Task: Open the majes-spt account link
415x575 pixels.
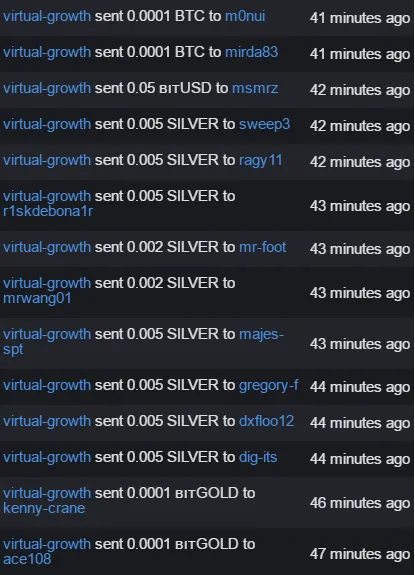Action: 143,341
